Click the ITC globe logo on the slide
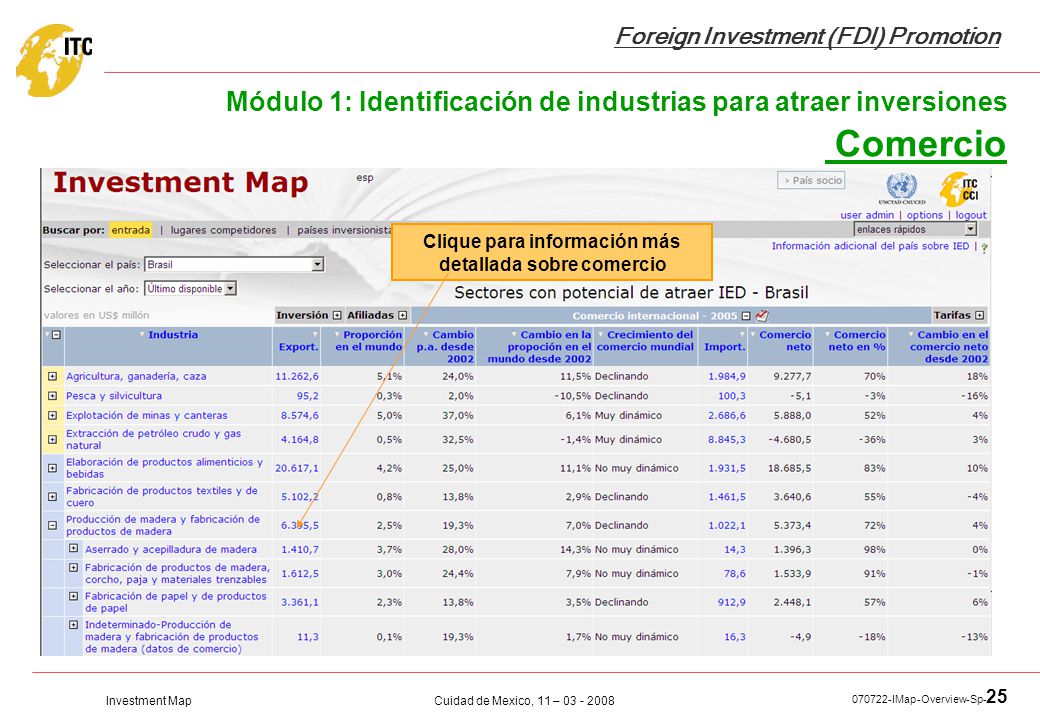This screenshot has width=1040, height=720. click(54, 60)
